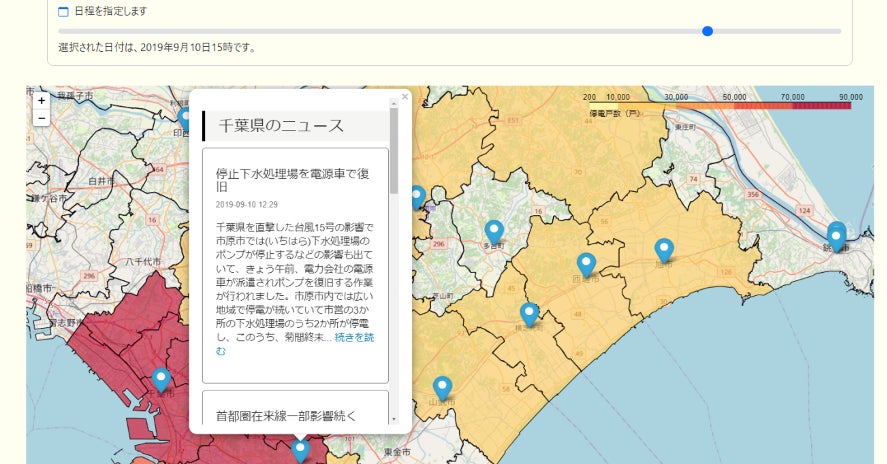Click the news popup scrollbar thumb

point(394,150)
